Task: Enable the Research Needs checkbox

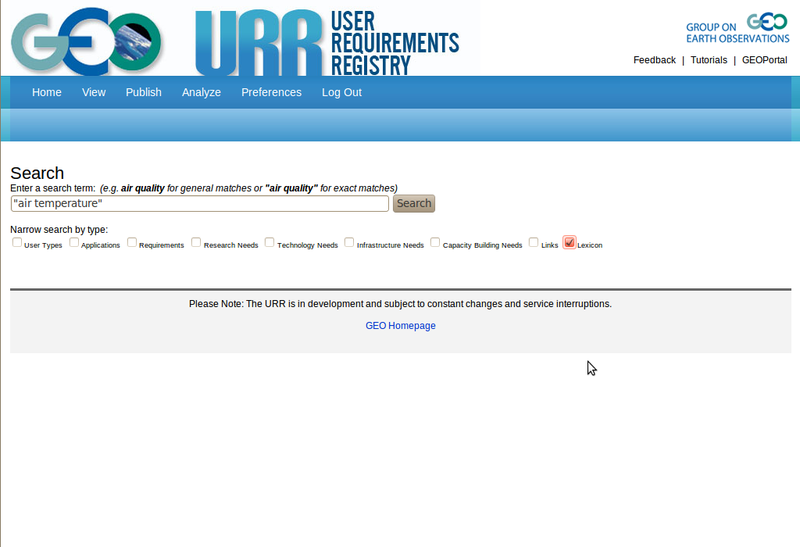Action: pyautogui.click(x=197, y=242)
